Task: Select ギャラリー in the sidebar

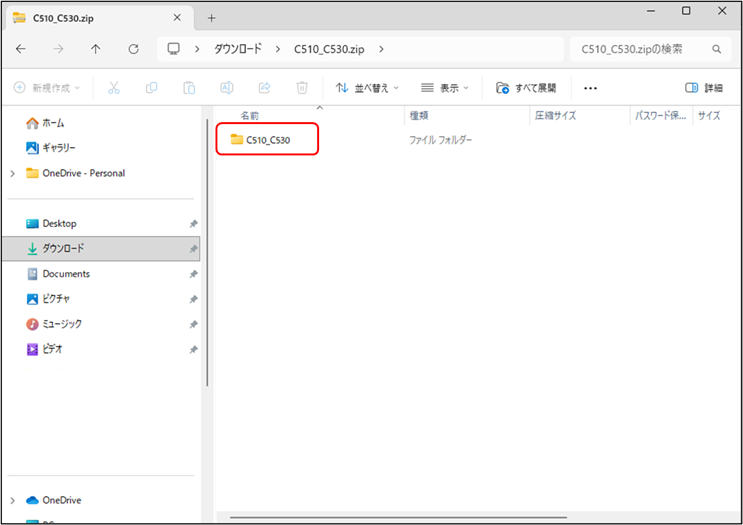Action: pos(58,148)
